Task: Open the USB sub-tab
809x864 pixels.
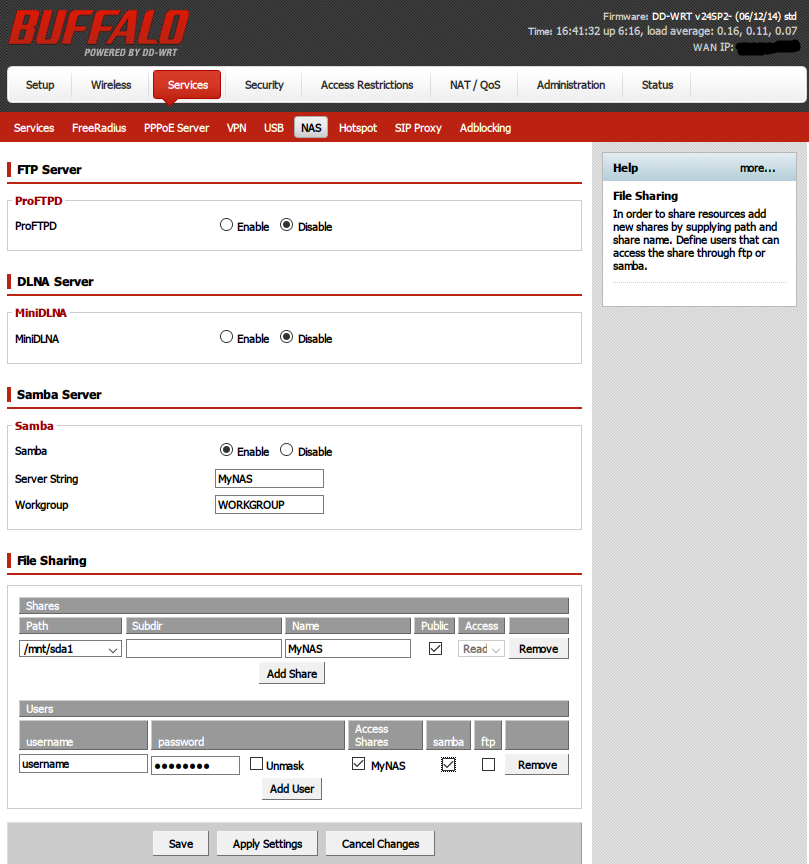Action: click(274, 128)
